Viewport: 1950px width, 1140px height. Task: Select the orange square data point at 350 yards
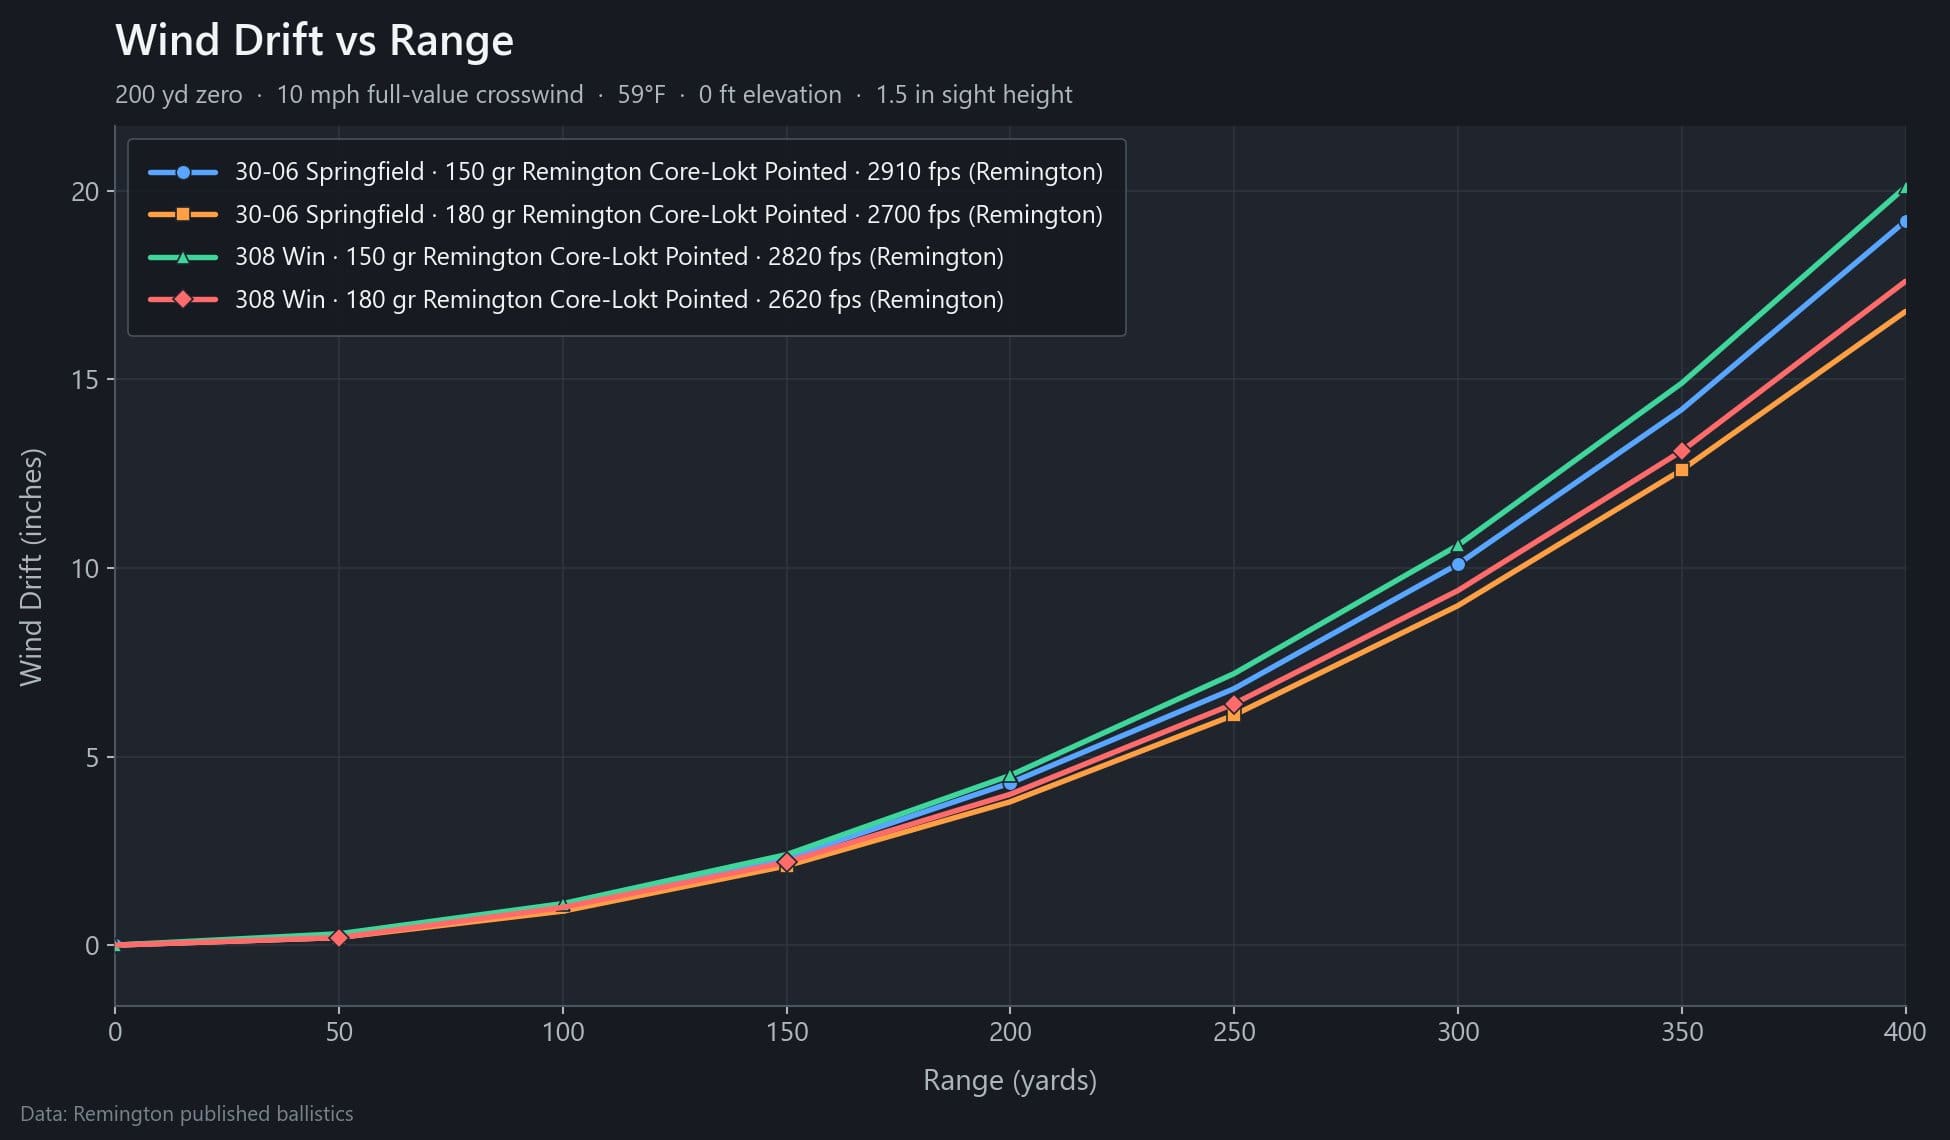1682,470
